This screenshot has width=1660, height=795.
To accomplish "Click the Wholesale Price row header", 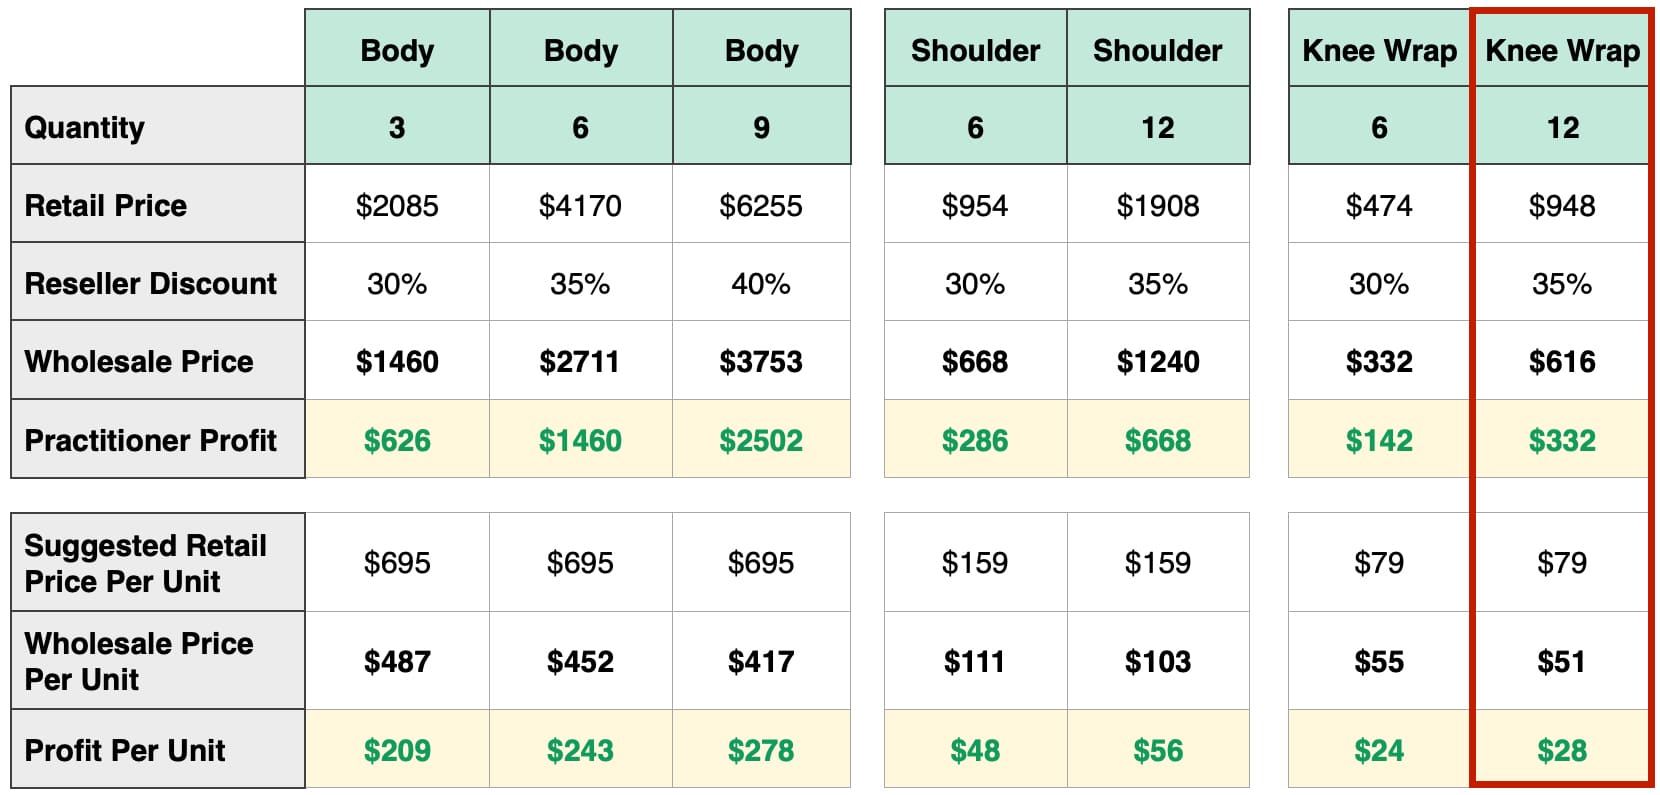I will [158, 360].
